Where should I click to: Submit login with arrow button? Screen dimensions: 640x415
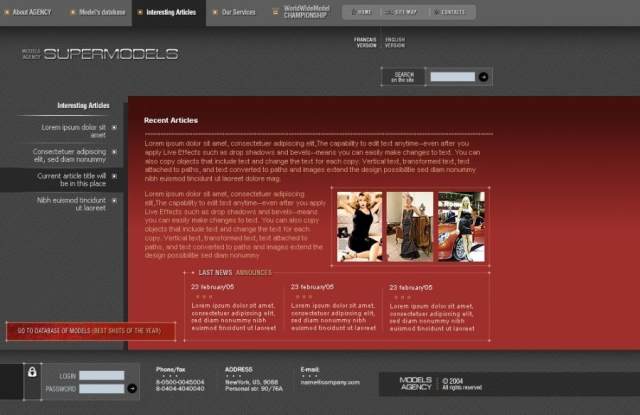(132, 388)
